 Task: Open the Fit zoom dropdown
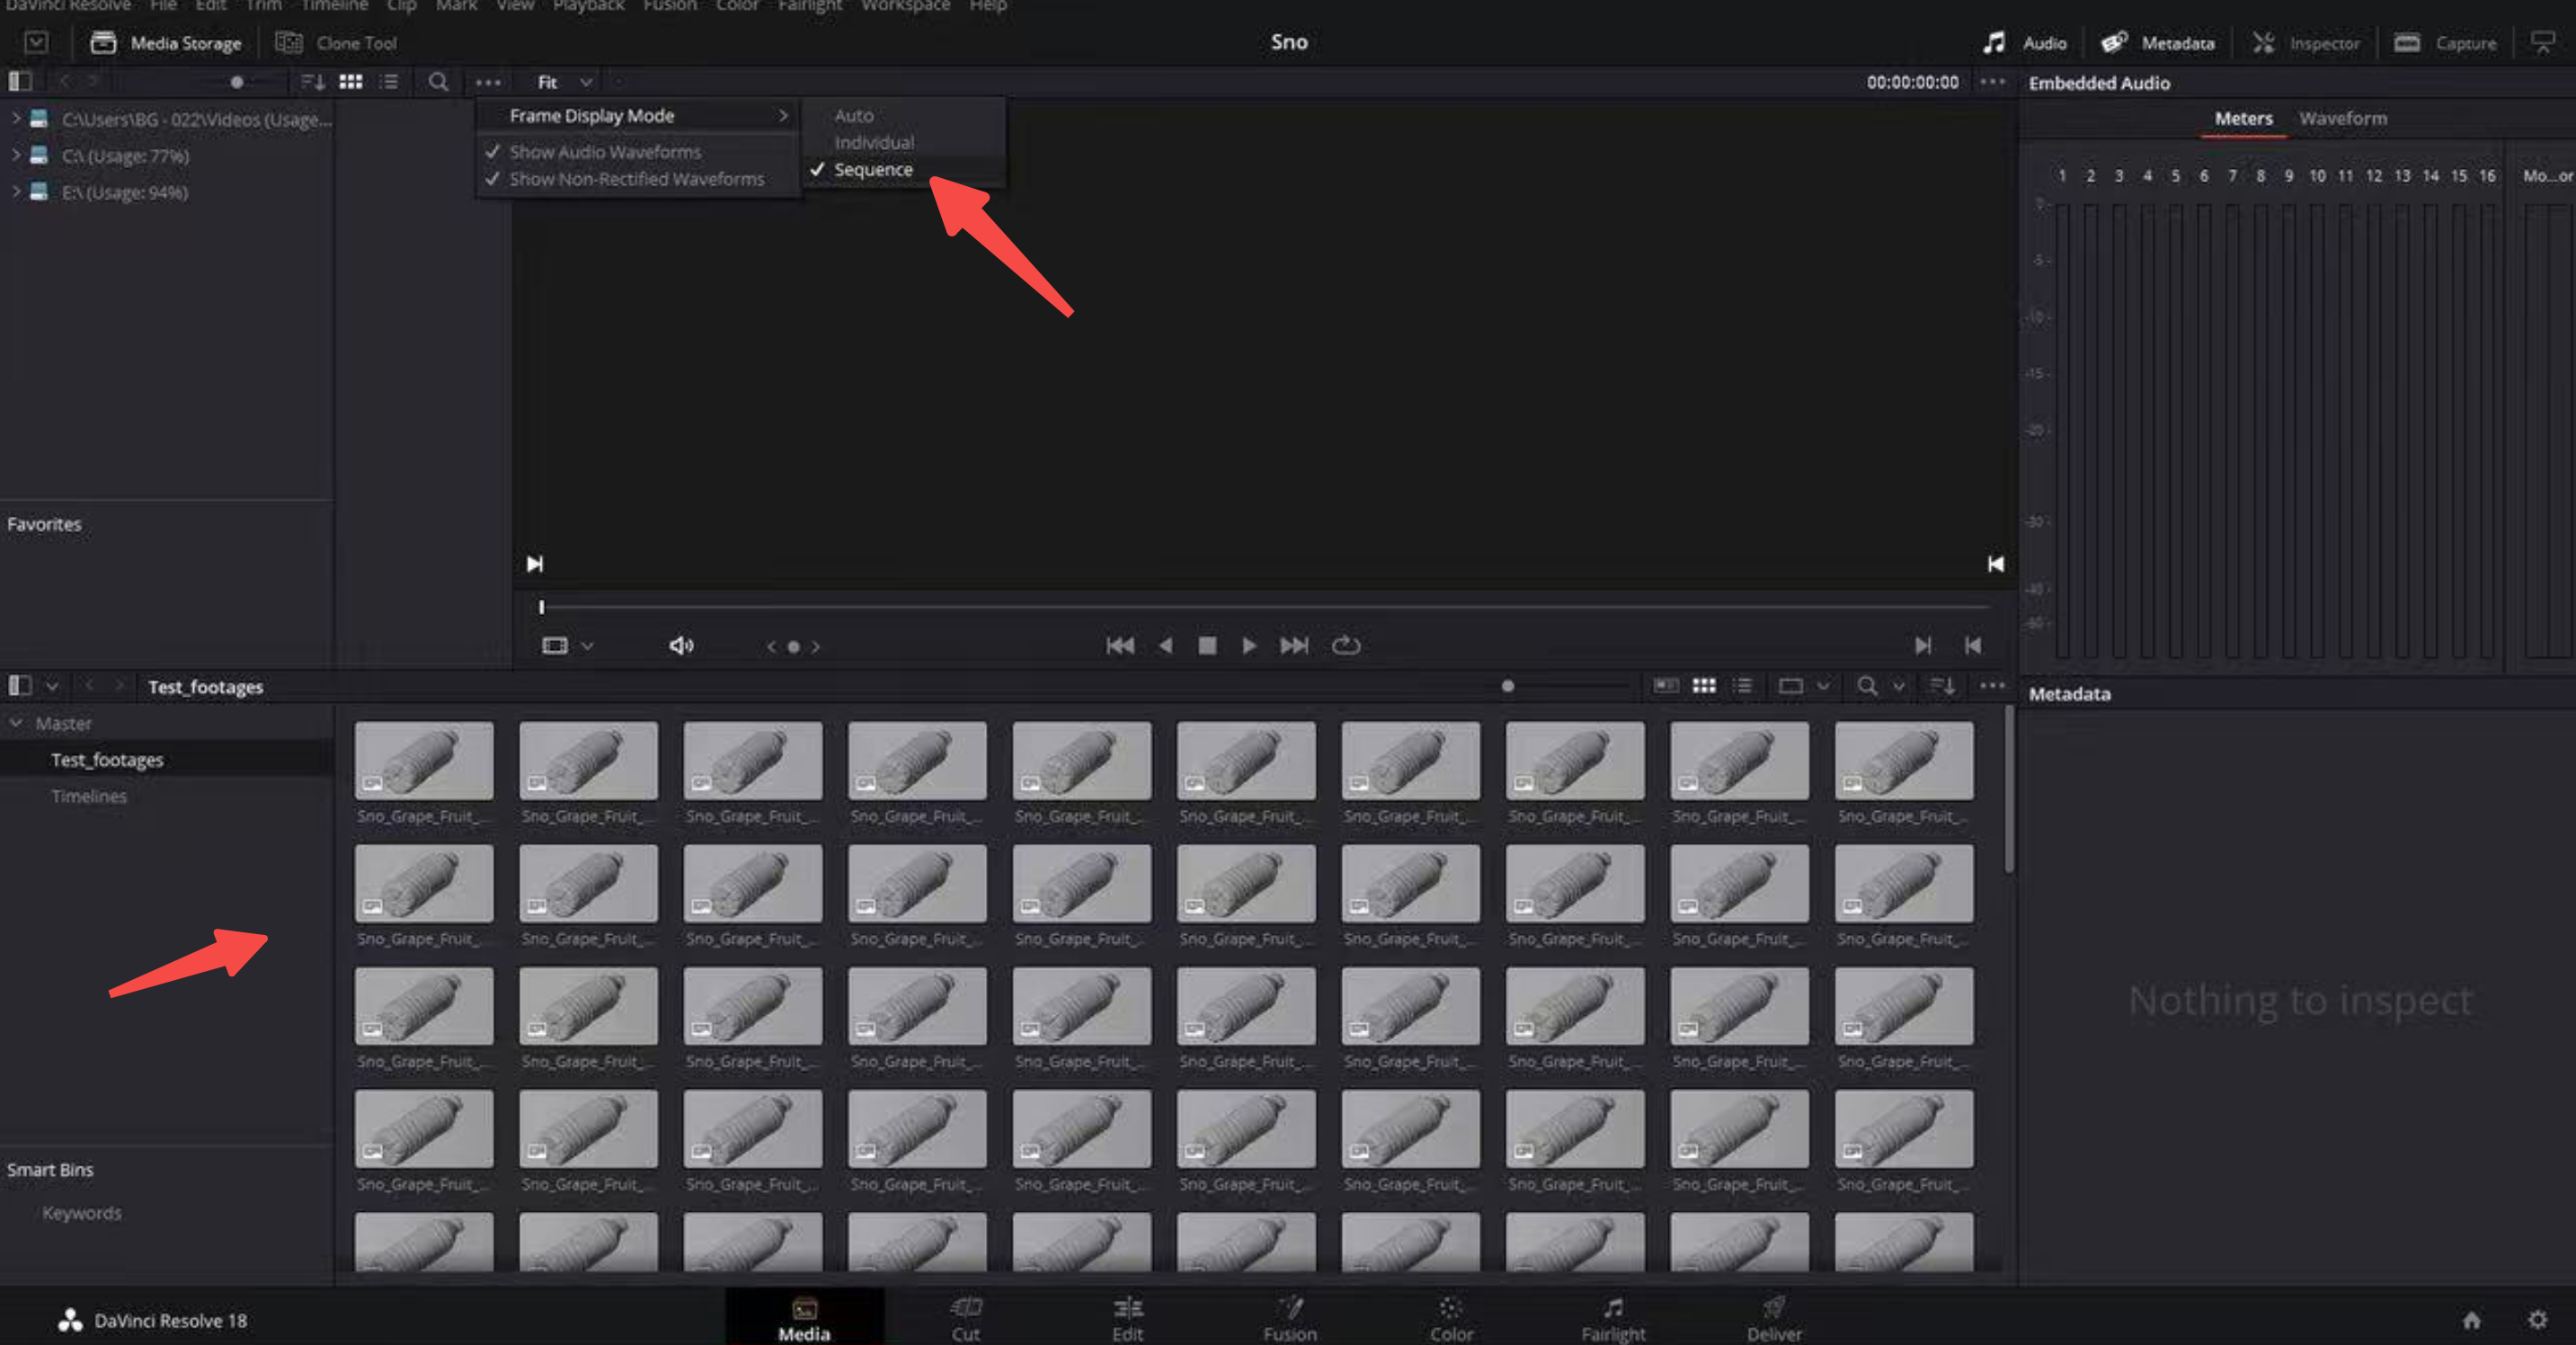tap(564, 82)
